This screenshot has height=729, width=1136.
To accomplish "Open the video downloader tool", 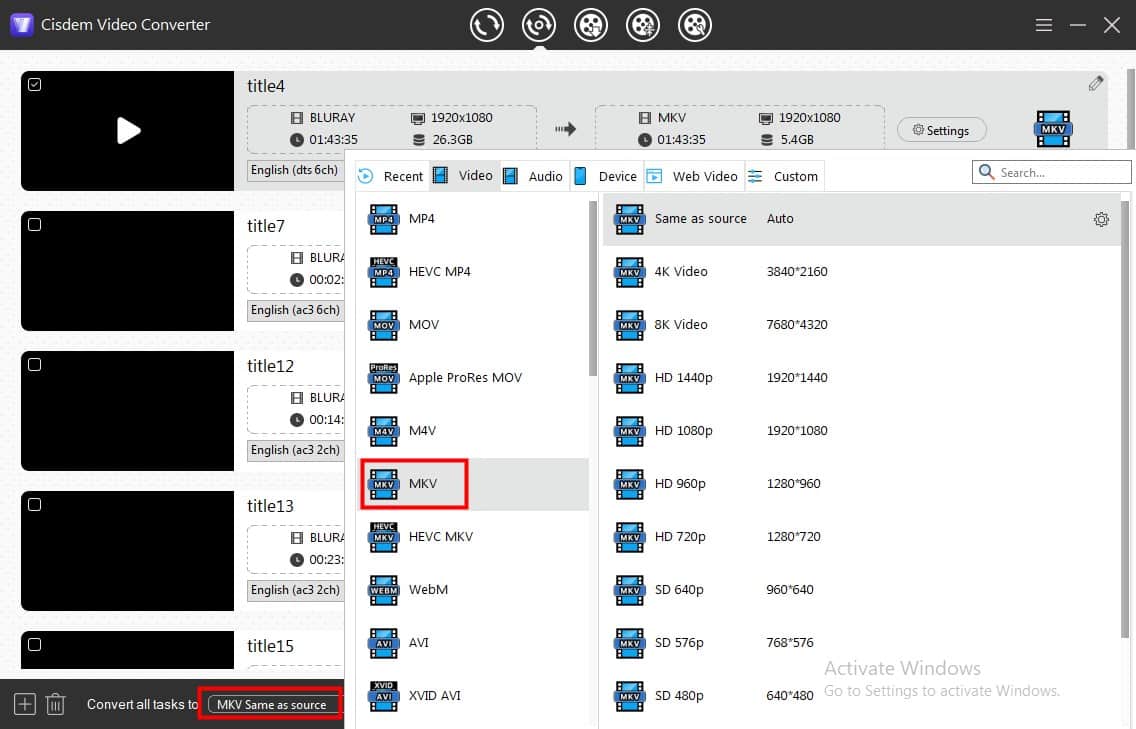I will click(591, 25).
